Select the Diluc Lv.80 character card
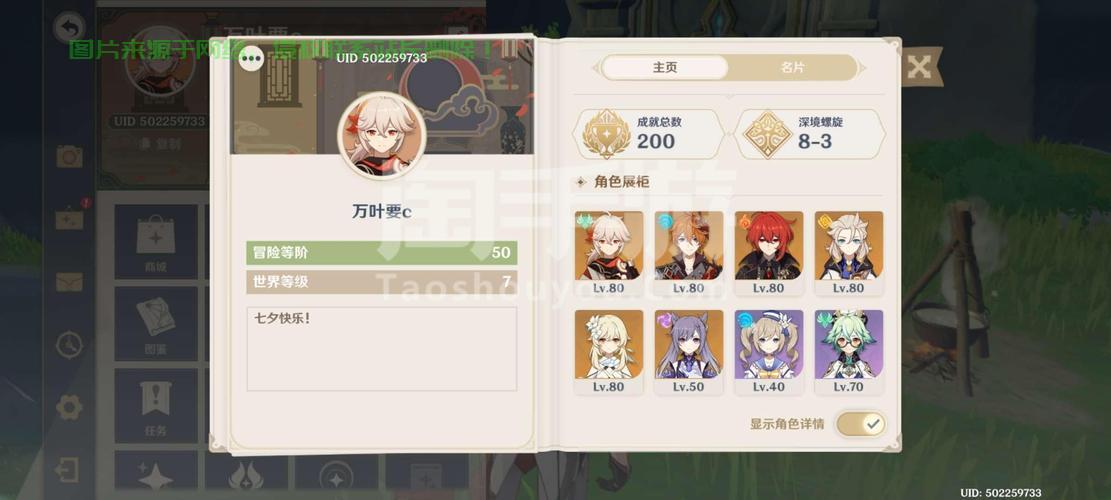 pyautogui.click(x=769, y=253)
